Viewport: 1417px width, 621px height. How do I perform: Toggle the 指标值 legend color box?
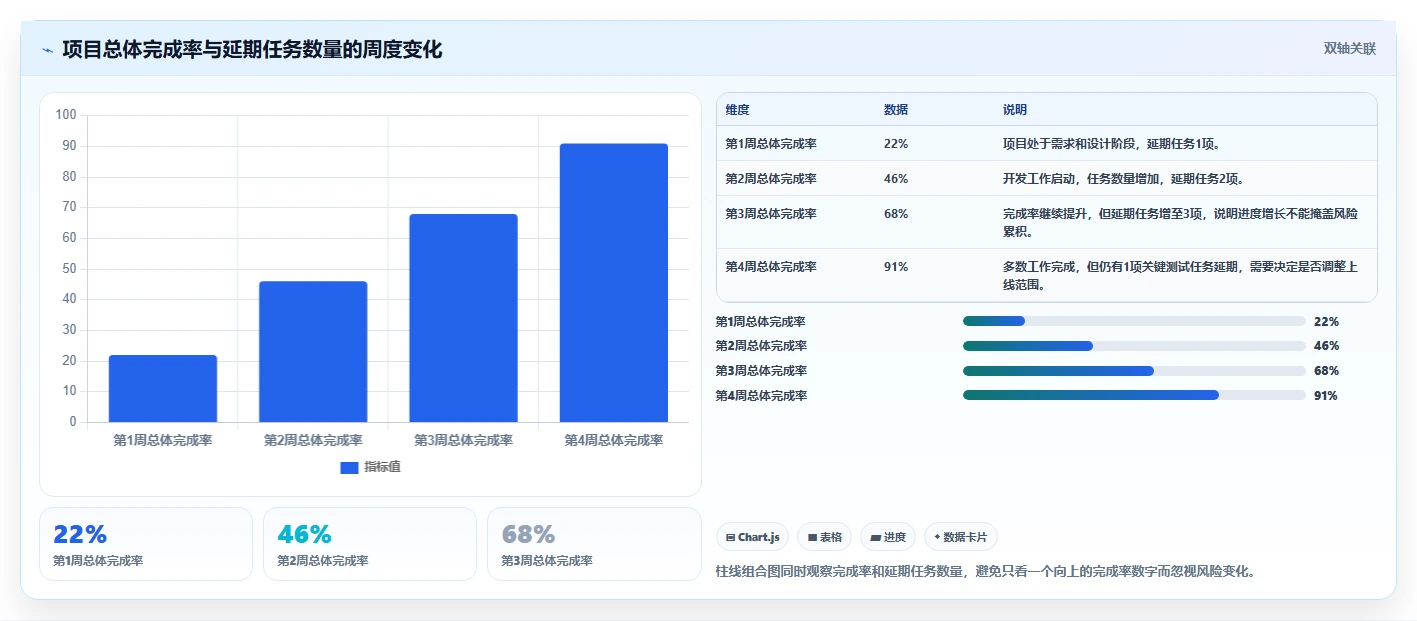349,468
